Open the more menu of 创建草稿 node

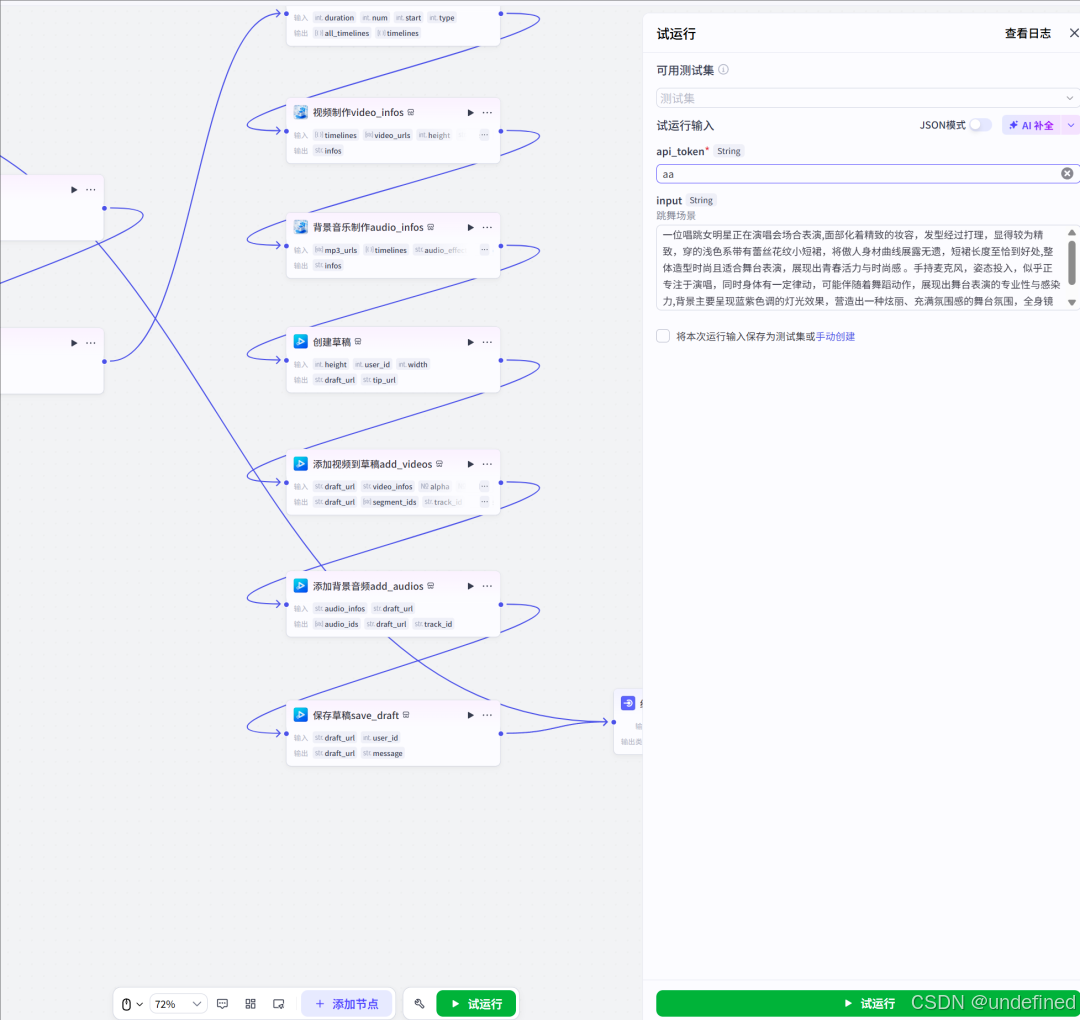(x=487, y=342)
